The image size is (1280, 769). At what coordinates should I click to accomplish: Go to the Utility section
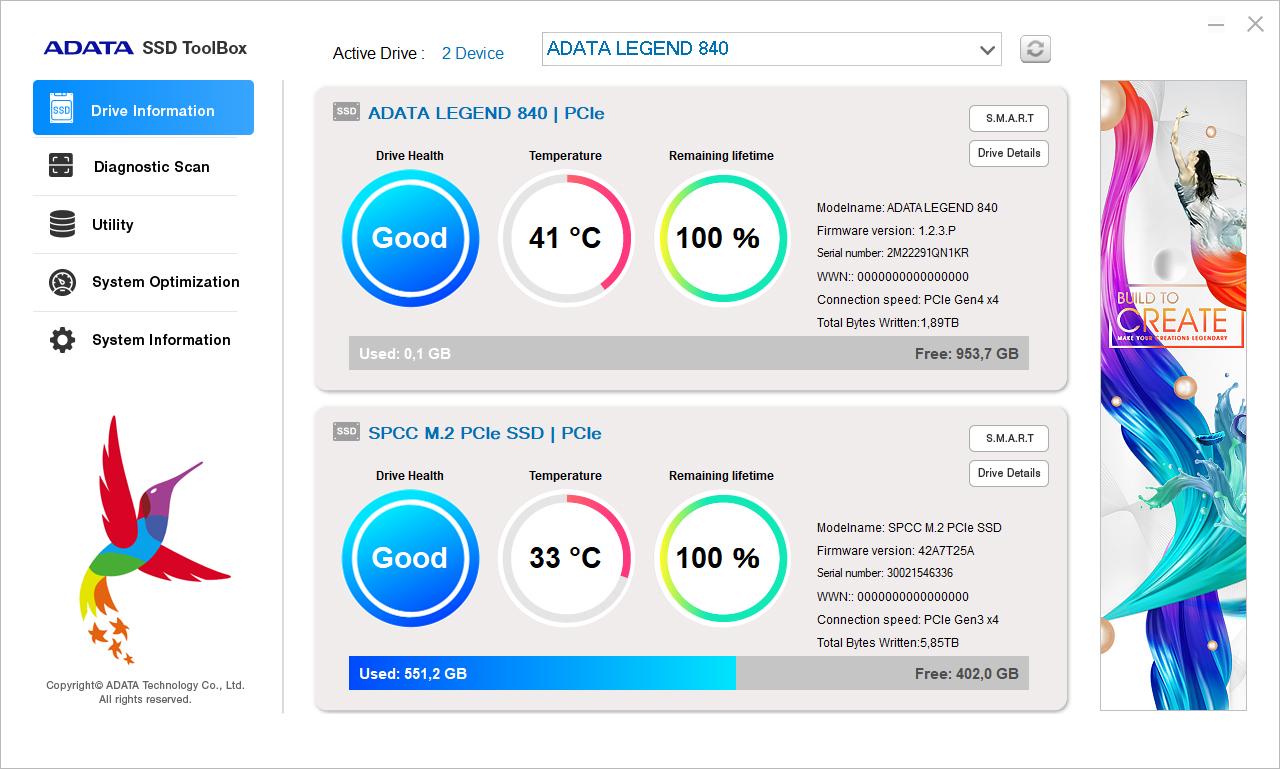tap(143, 224)
